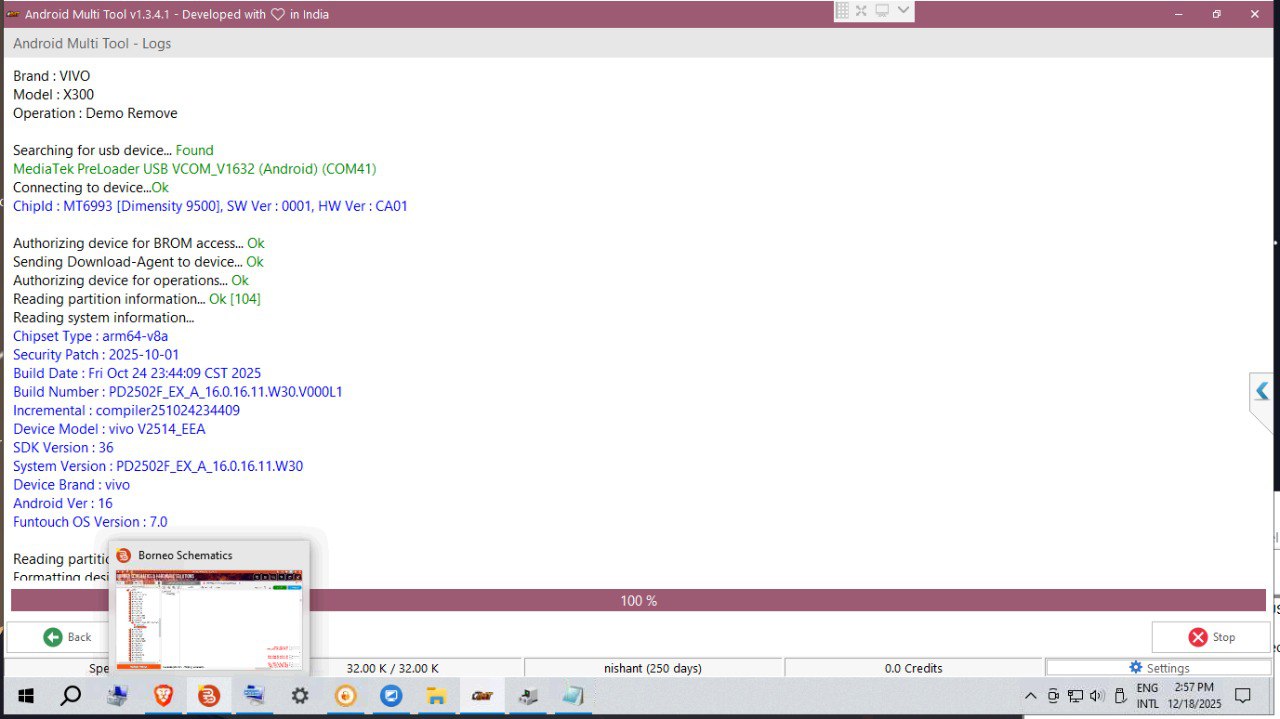Open the teal notebook app in taskbar
1280x719 pixels.
pyautogui.click(x=572, y=695)
